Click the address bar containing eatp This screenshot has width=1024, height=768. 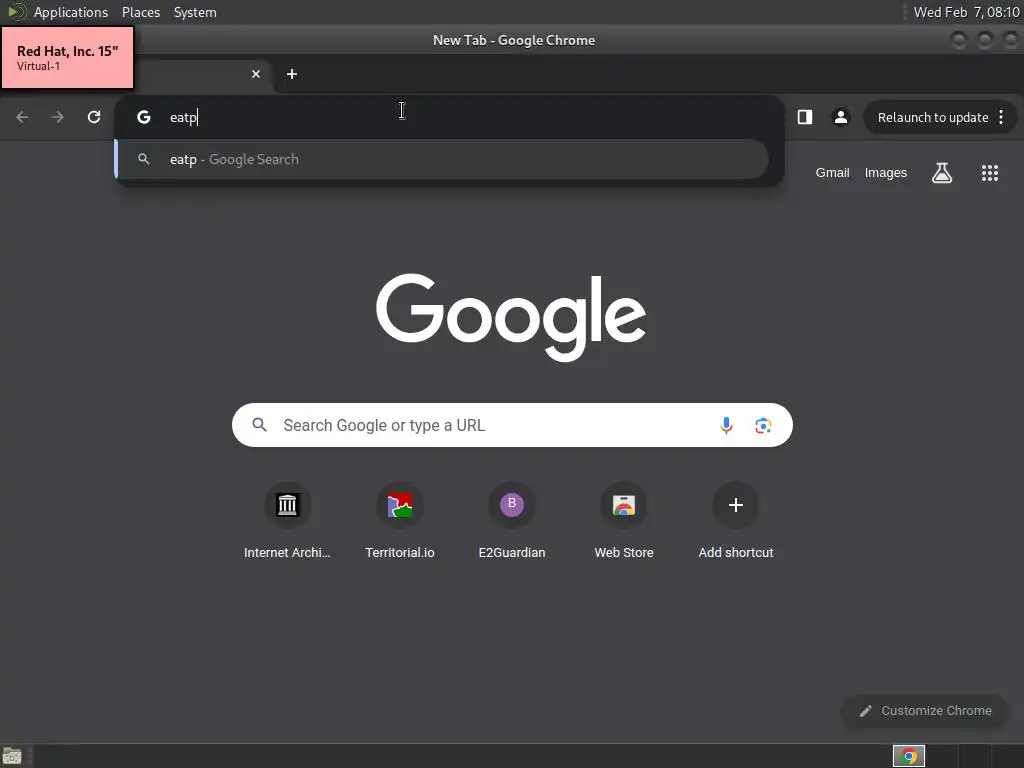point(451,117)
